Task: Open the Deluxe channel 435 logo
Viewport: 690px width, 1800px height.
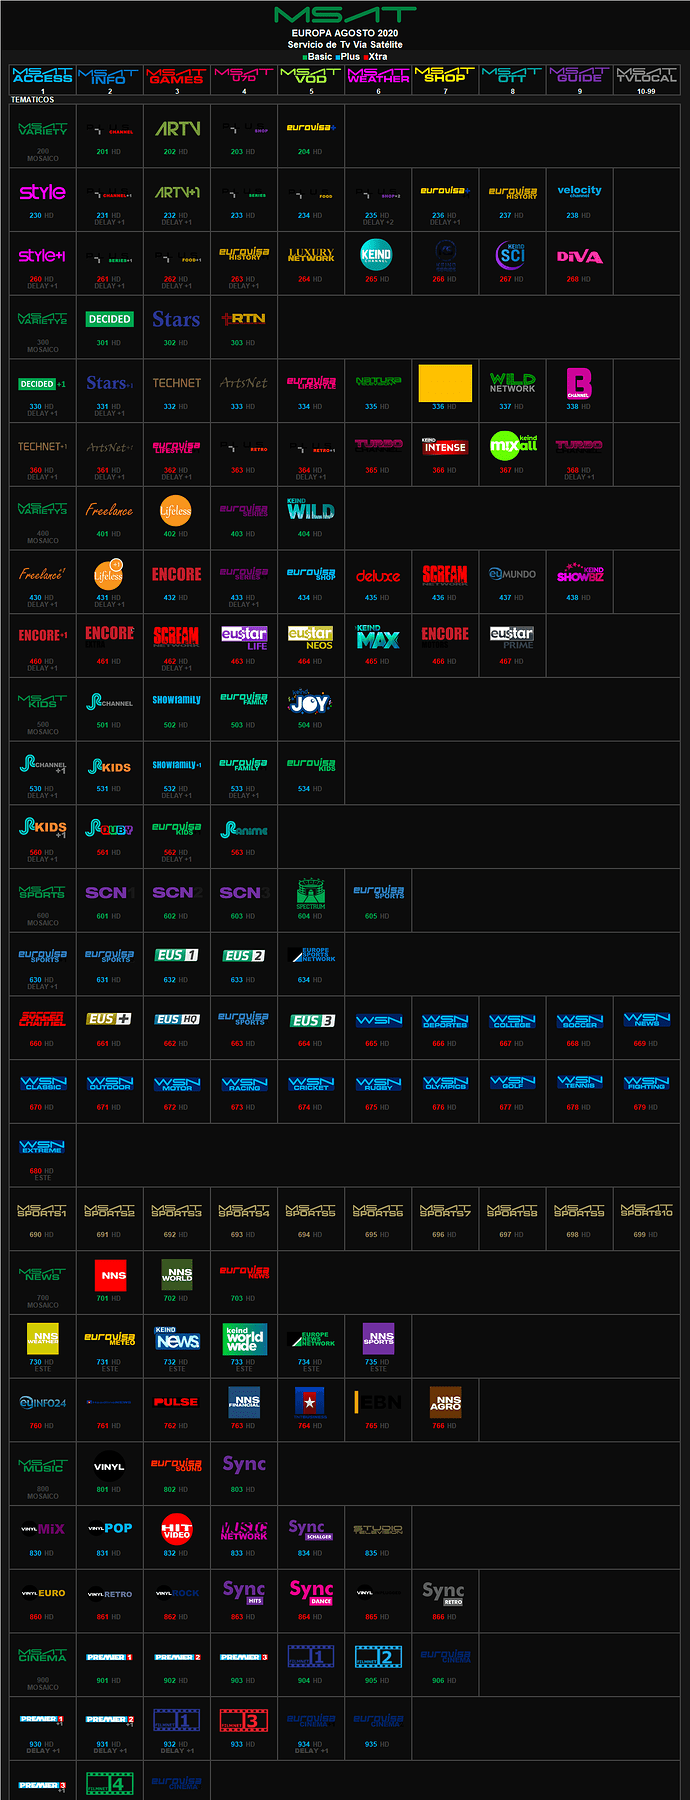Action: pos(378,576)
